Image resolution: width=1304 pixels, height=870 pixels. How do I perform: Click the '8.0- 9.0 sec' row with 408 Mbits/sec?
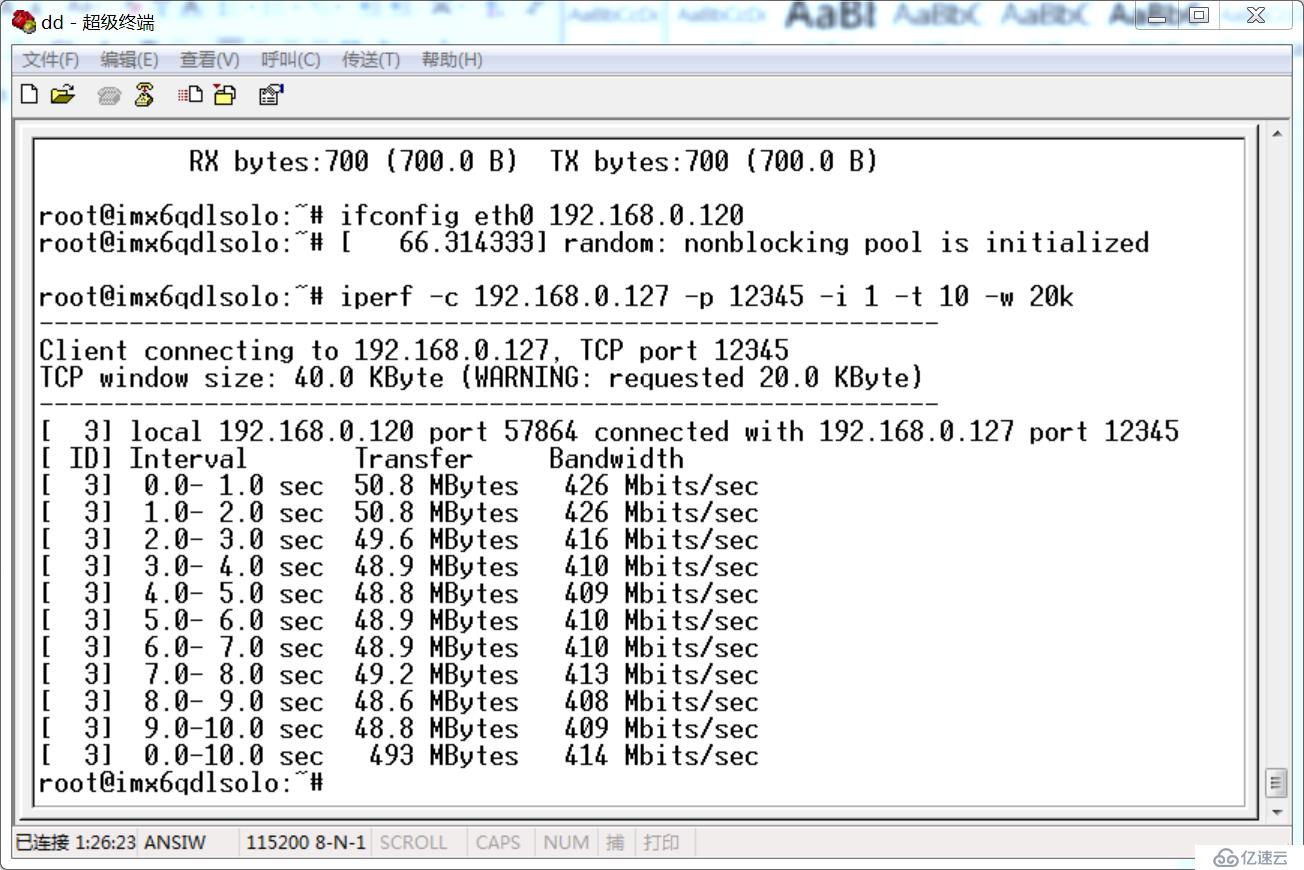[398, 702]
